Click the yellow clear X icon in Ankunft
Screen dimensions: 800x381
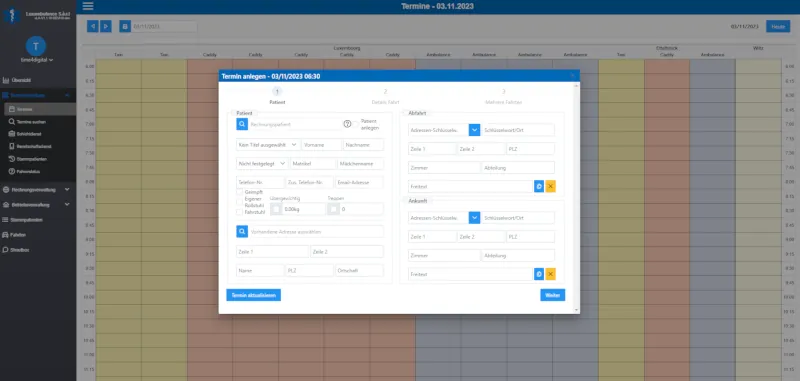[x=551, y=274]
